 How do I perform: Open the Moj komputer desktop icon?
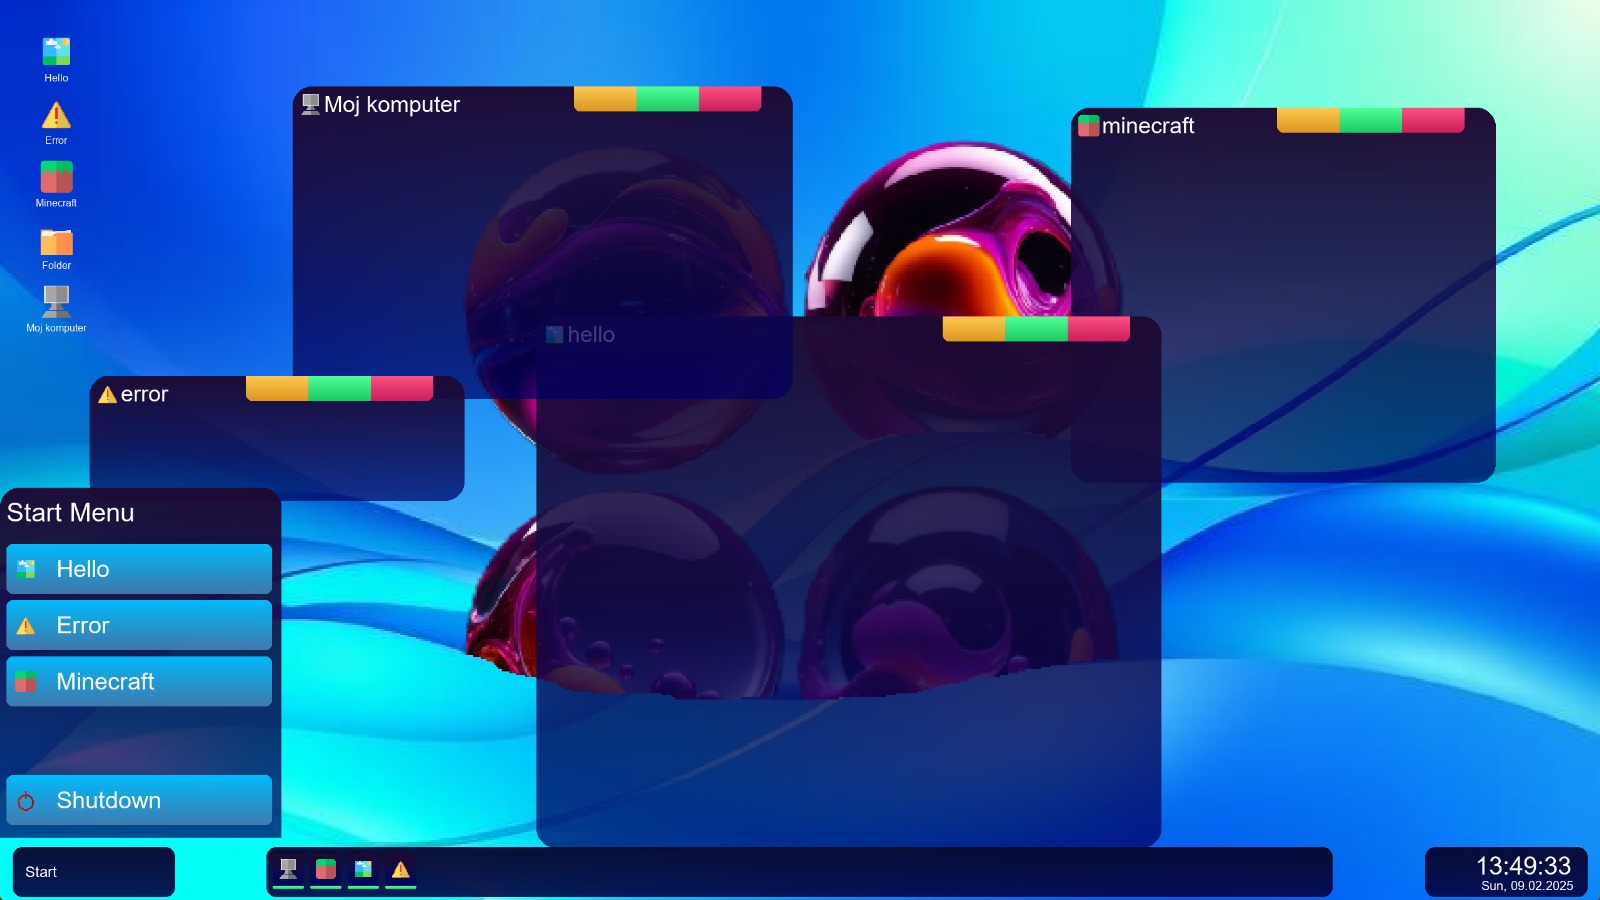tap(56, 310)
